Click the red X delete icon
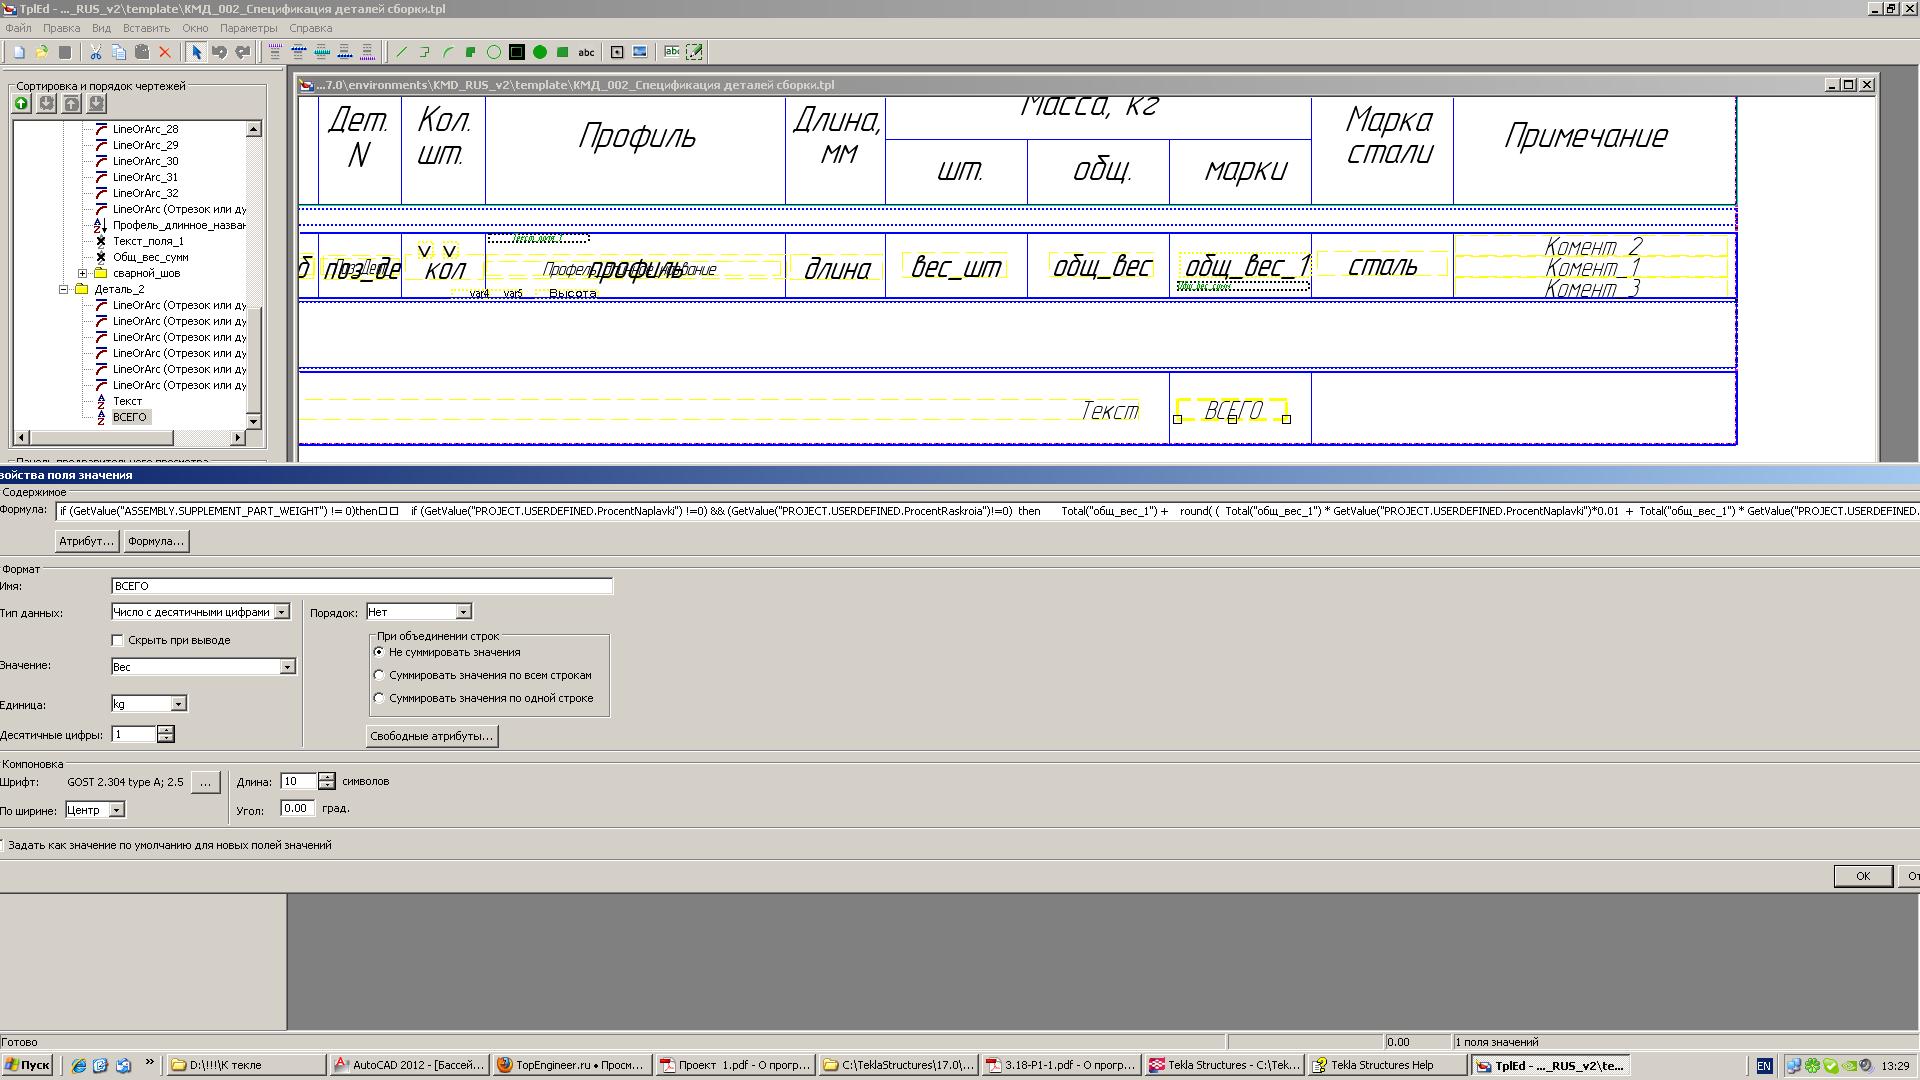1920x1080 pixels. [165, 52]
